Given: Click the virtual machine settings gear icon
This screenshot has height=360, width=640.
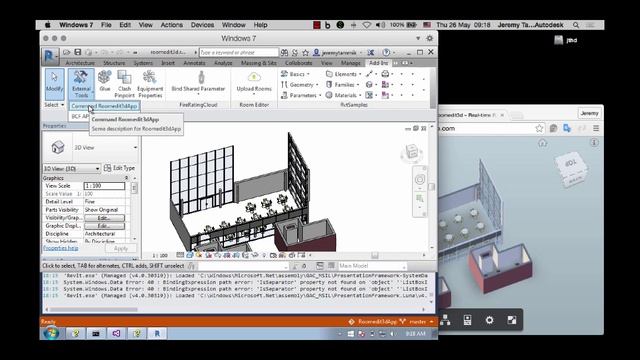Looking at the screenshot, I should (429, 38).
